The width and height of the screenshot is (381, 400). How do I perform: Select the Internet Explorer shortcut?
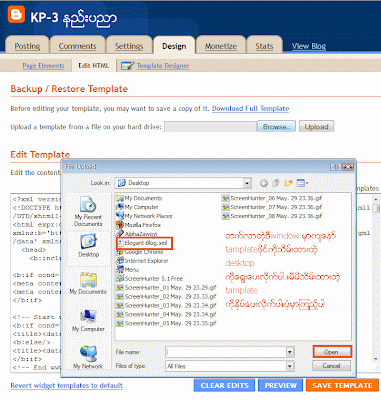pos(142,261)
